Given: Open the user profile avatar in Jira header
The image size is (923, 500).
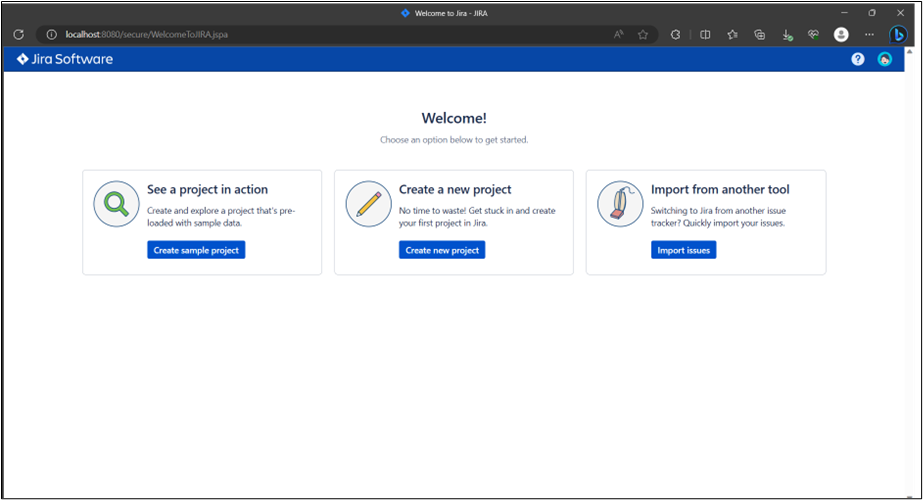Looking at the screenshot, I should pos(884,59).
